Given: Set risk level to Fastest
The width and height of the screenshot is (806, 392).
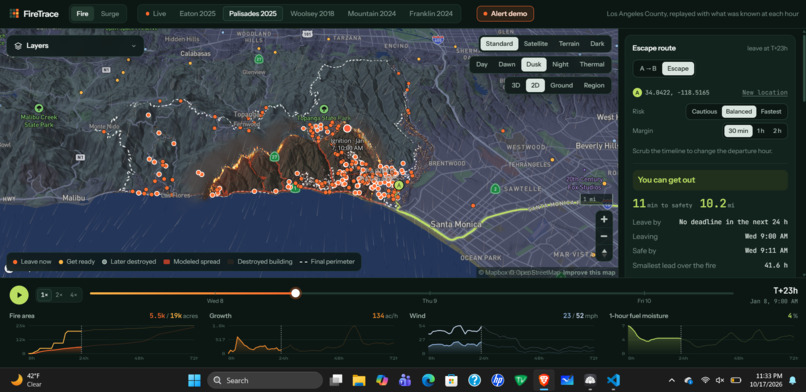Looking at the screenshot, I should click(771, 111).
